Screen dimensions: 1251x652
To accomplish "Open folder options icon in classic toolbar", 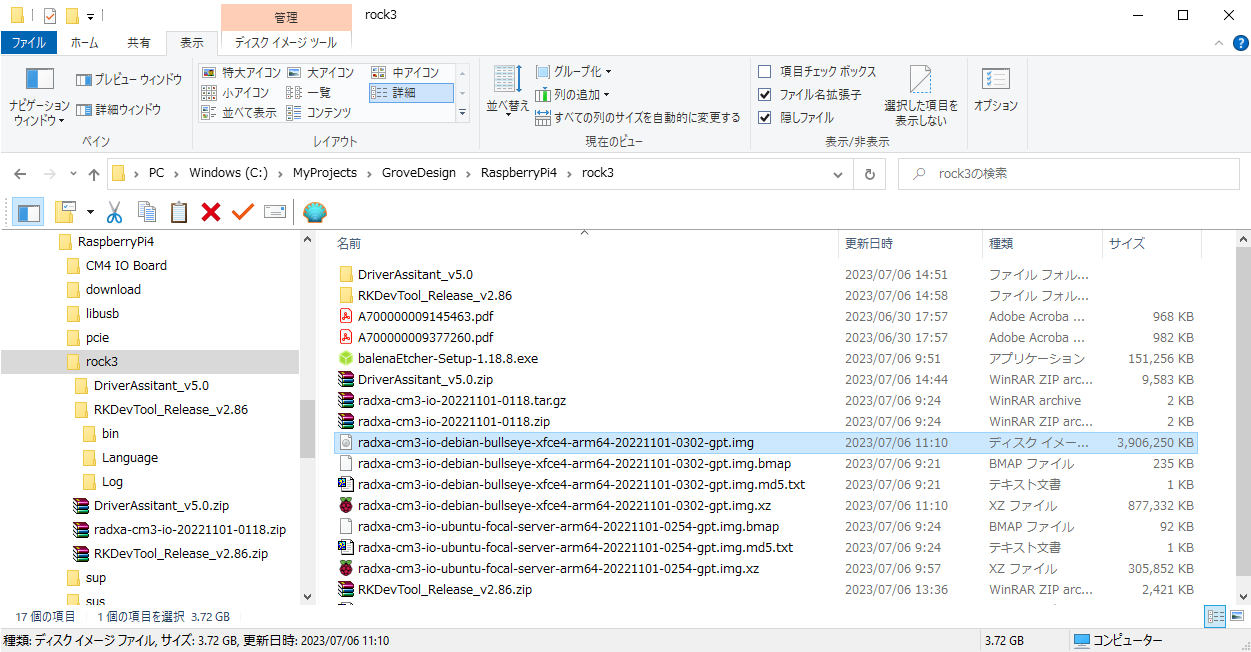I will 66,212.
